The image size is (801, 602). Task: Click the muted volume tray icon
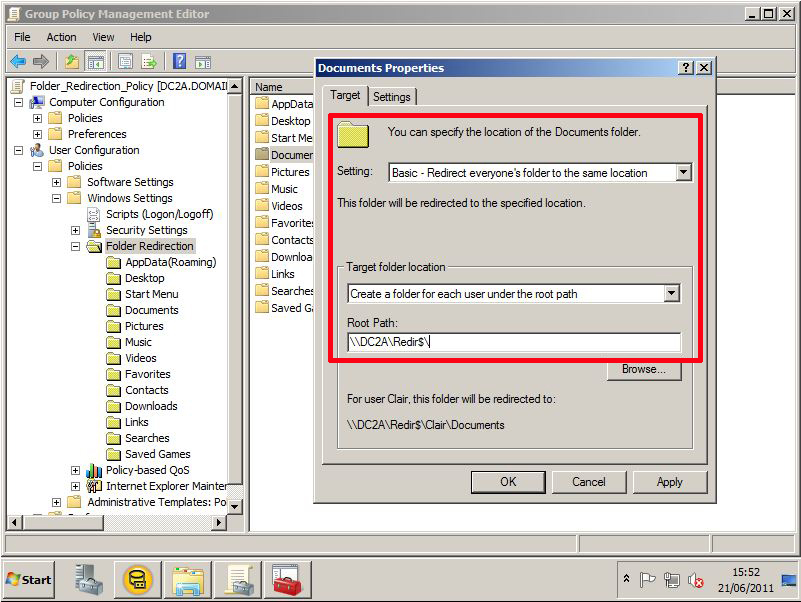tap(695, 580)
